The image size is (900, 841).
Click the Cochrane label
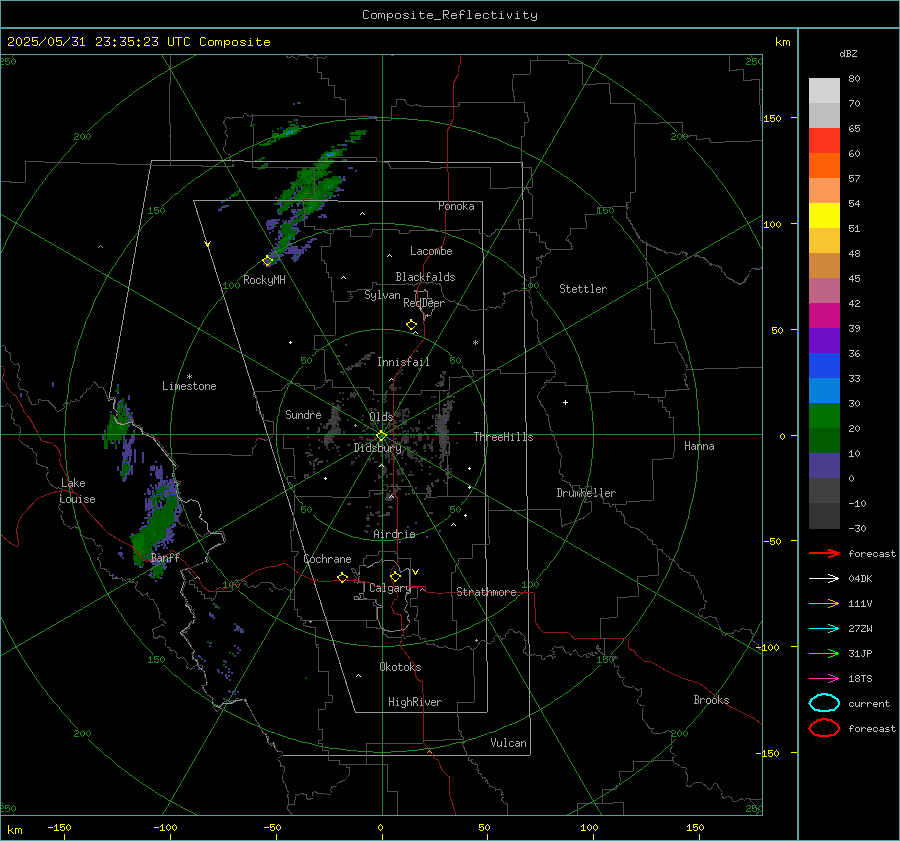pyautogui.click(x=327, y=559)
